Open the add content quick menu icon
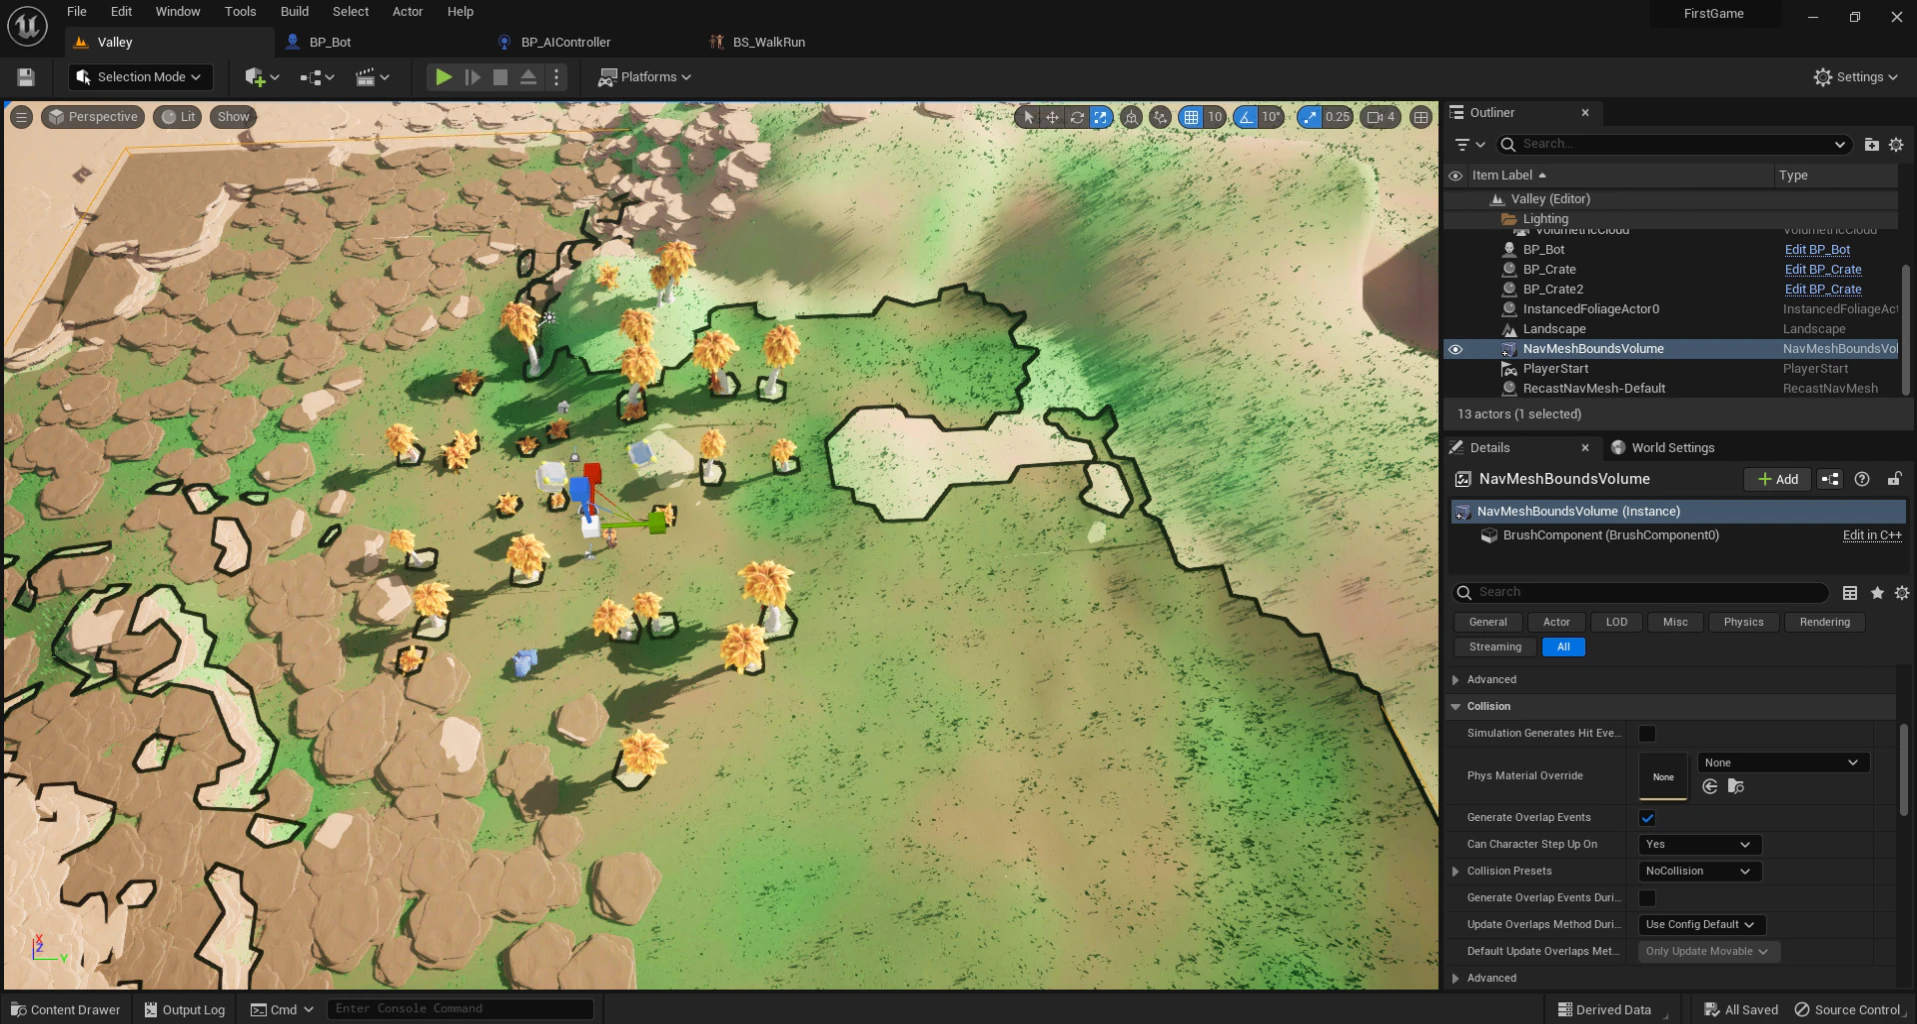1917x1024 pixels. click(261, 77)
